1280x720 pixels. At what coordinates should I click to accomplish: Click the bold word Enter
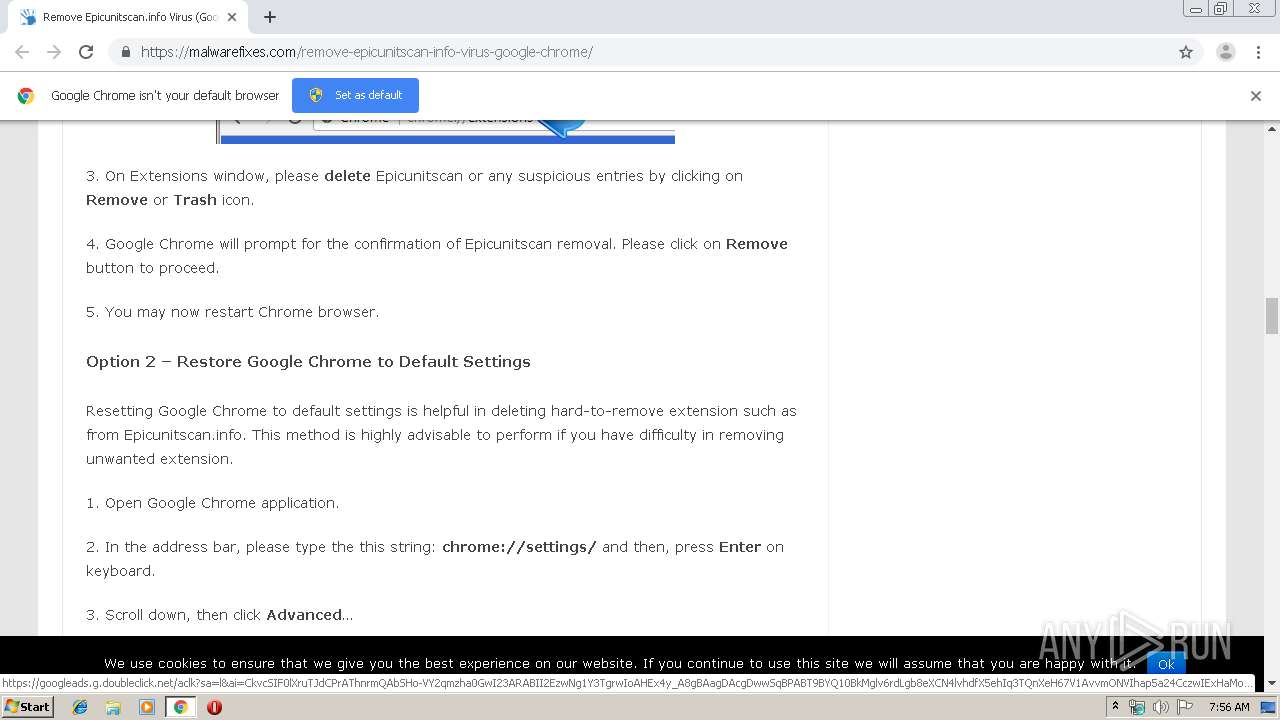coord(740,547)
